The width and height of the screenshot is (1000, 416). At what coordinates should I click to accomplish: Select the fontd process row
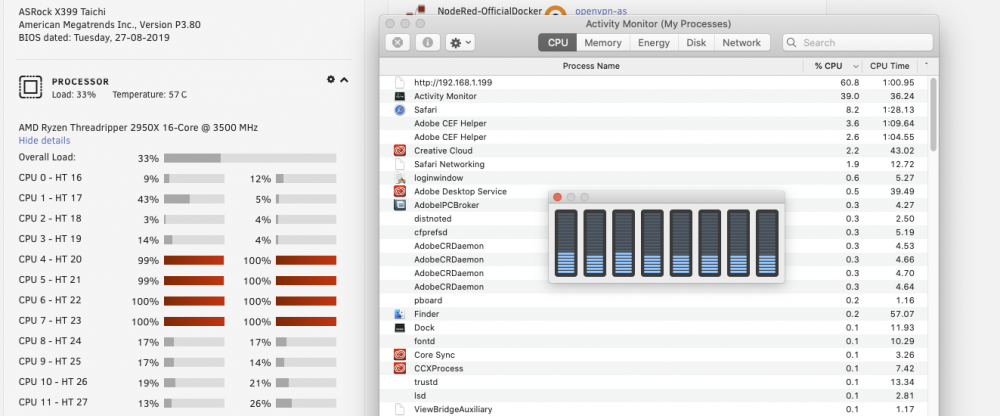click(x=654, y=341)
